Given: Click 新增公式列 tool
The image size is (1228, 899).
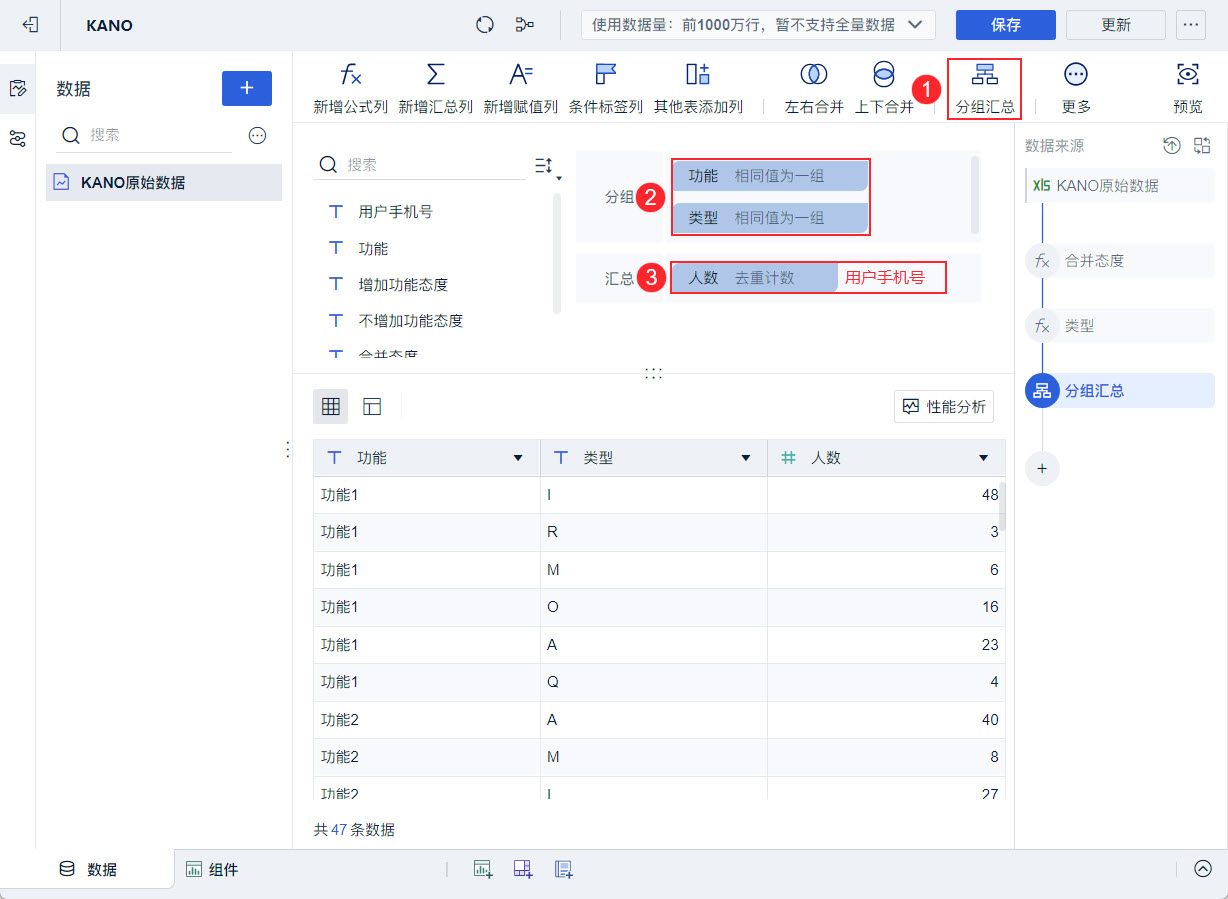Looking at the screenshot, I should coord(350,88).
